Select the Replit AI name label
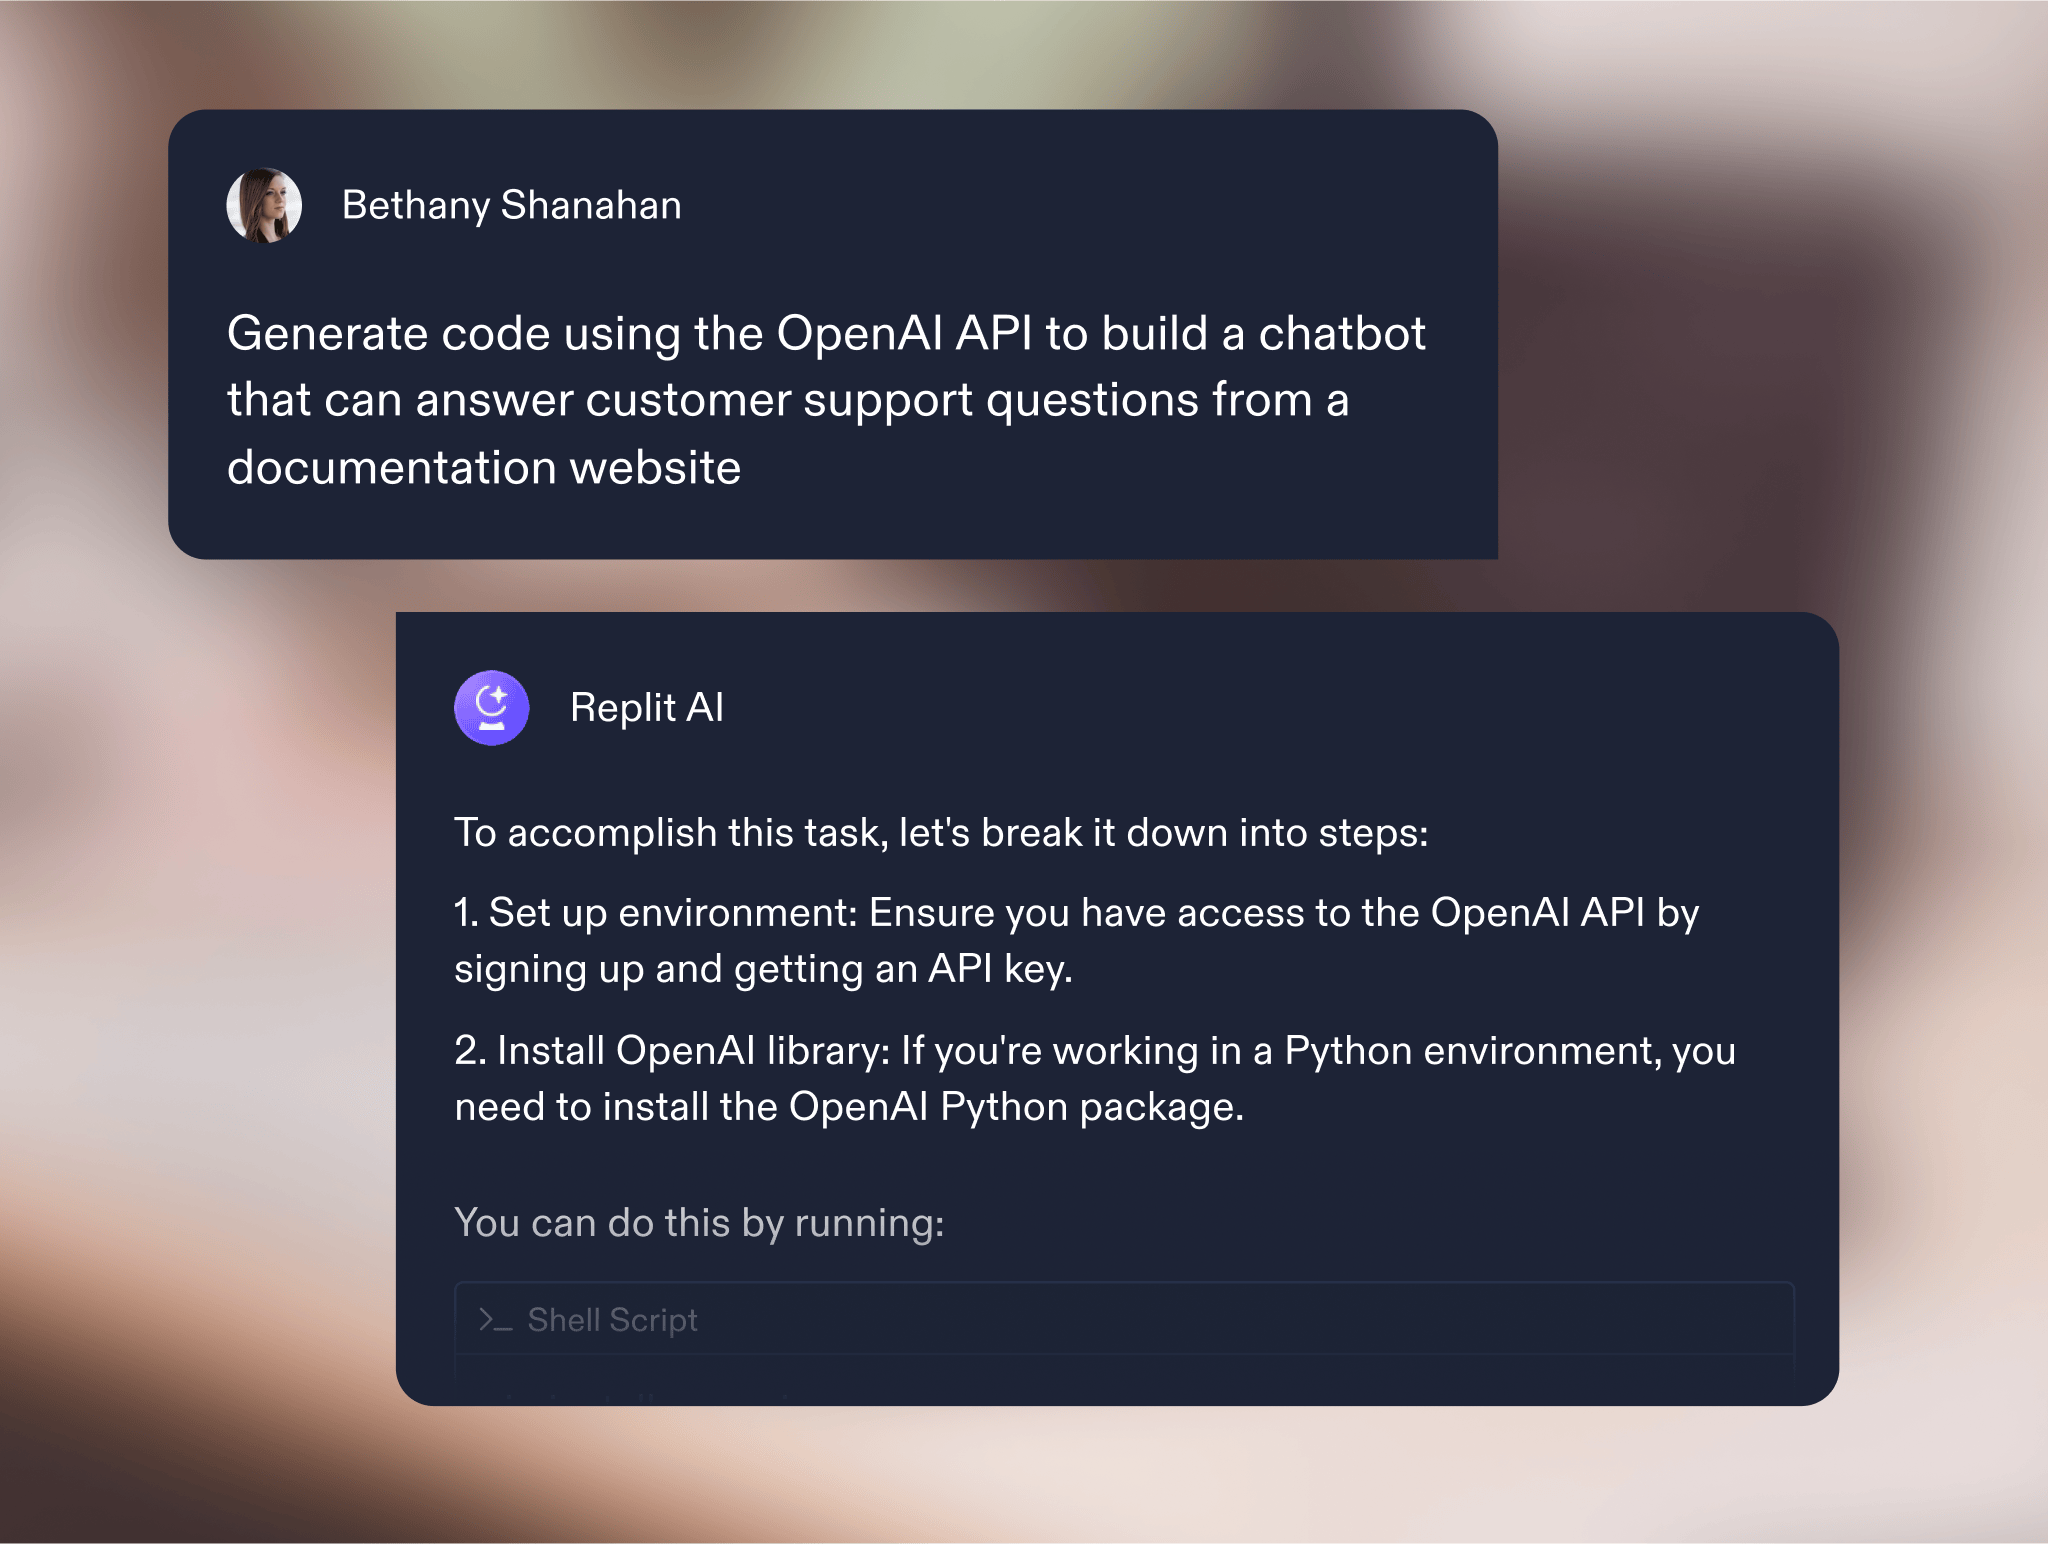This screenshot has height=1544, width=2048. [646, 707]
